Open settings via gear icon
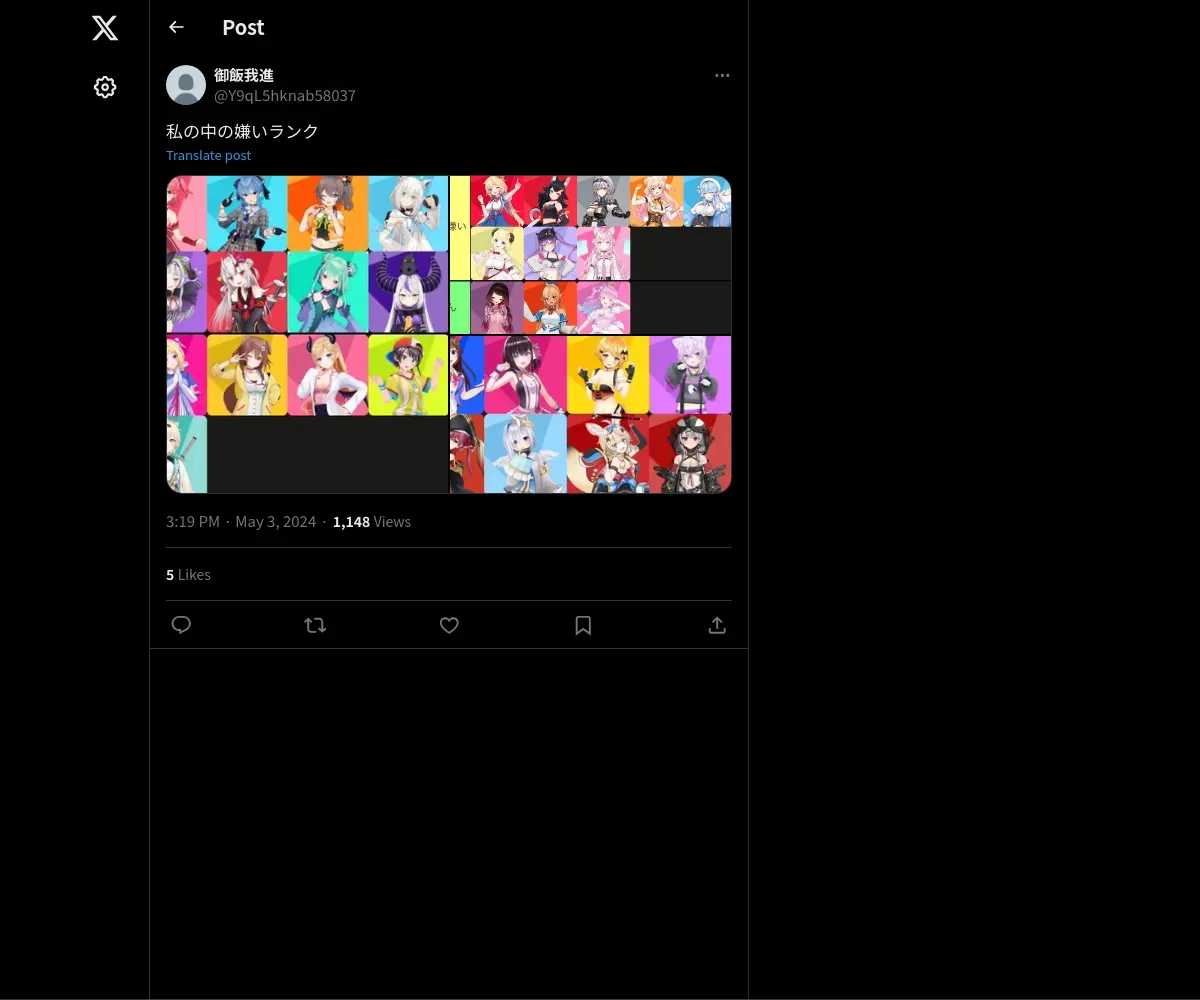This screenshot has width=1200, height=1000. pyautogui.click(x=105, y=87)
